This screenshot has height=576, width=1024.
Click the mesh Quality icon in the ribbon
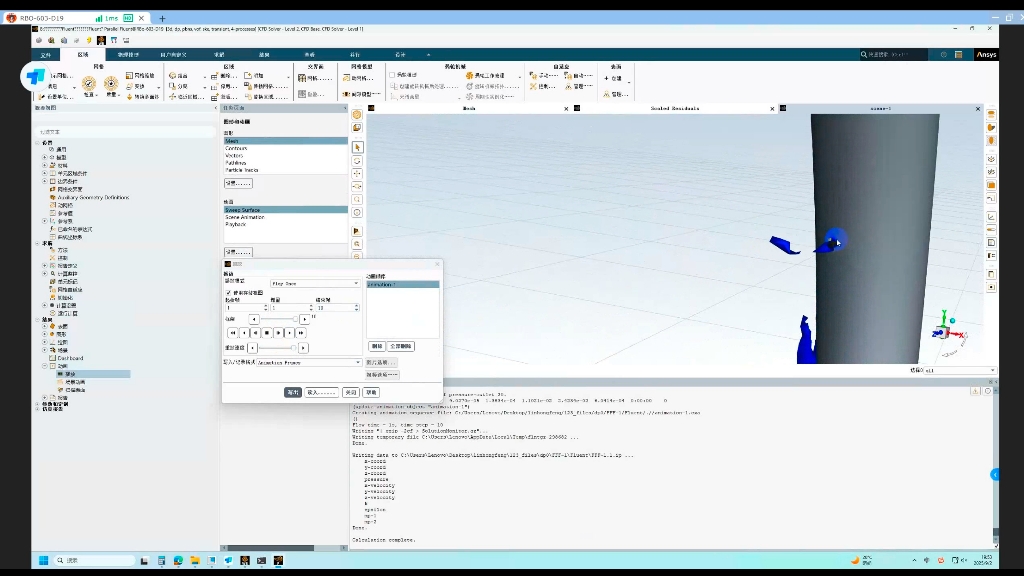[x=111, y=83]
